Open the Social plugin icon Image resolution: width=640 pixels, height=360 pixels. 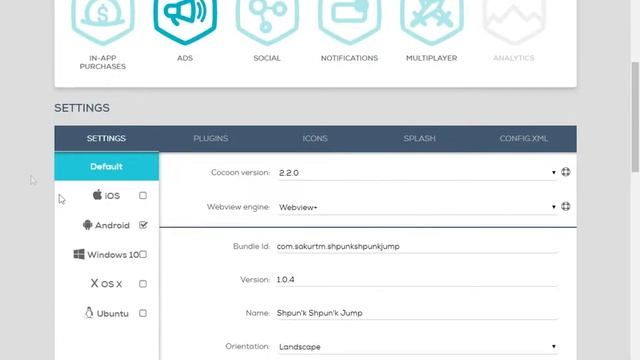267,21
